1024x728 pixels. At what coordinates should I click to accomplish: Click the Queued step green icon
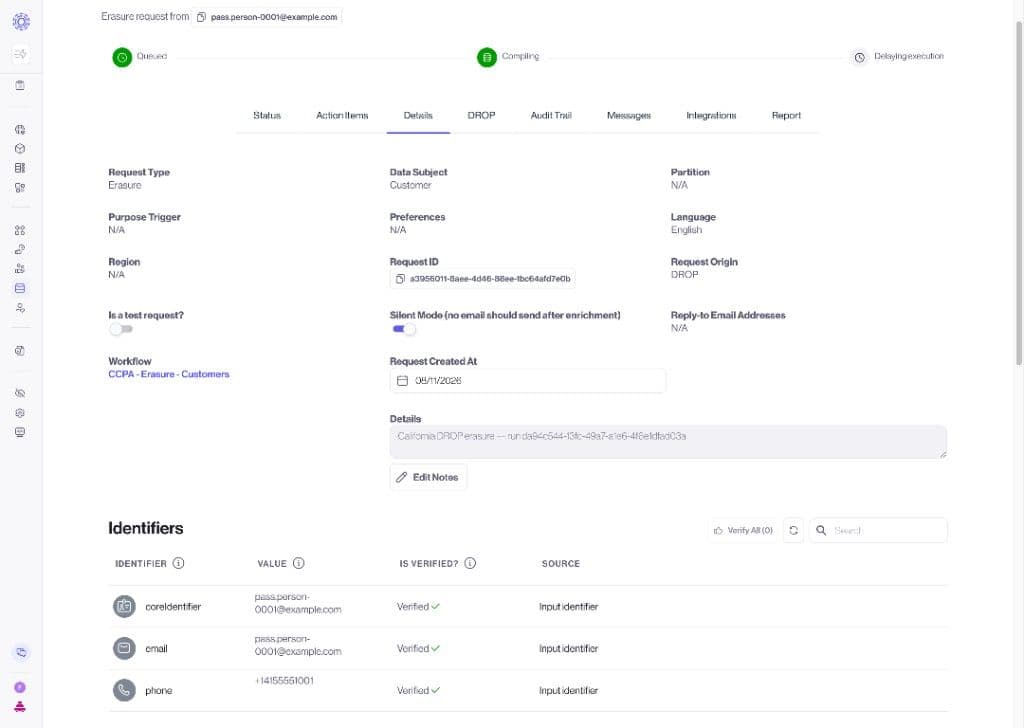(x=122, y=57)
